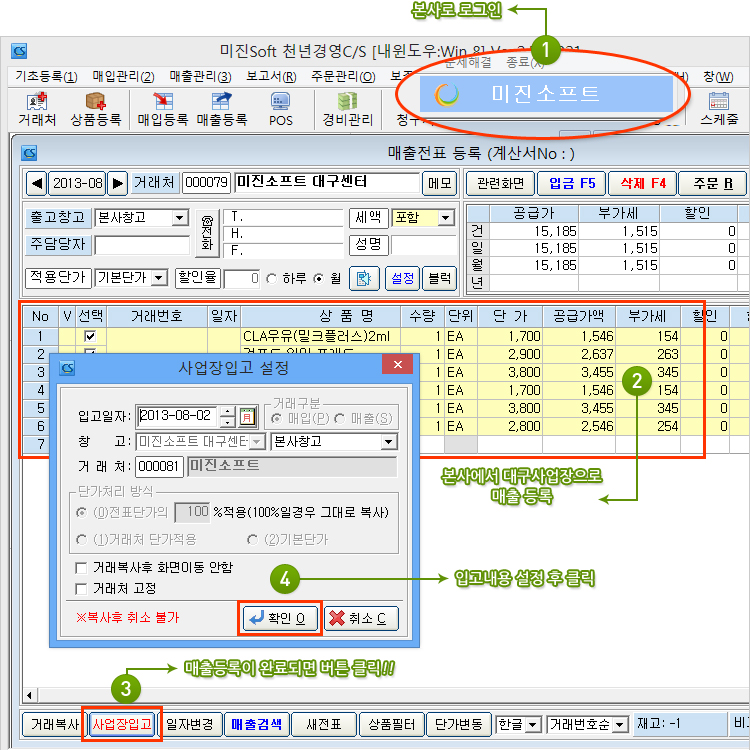This screenshot has height=750, width=750.
Task: Click the 일자변경 date change button
Action: pyautogui.click(x=189, y=724)
